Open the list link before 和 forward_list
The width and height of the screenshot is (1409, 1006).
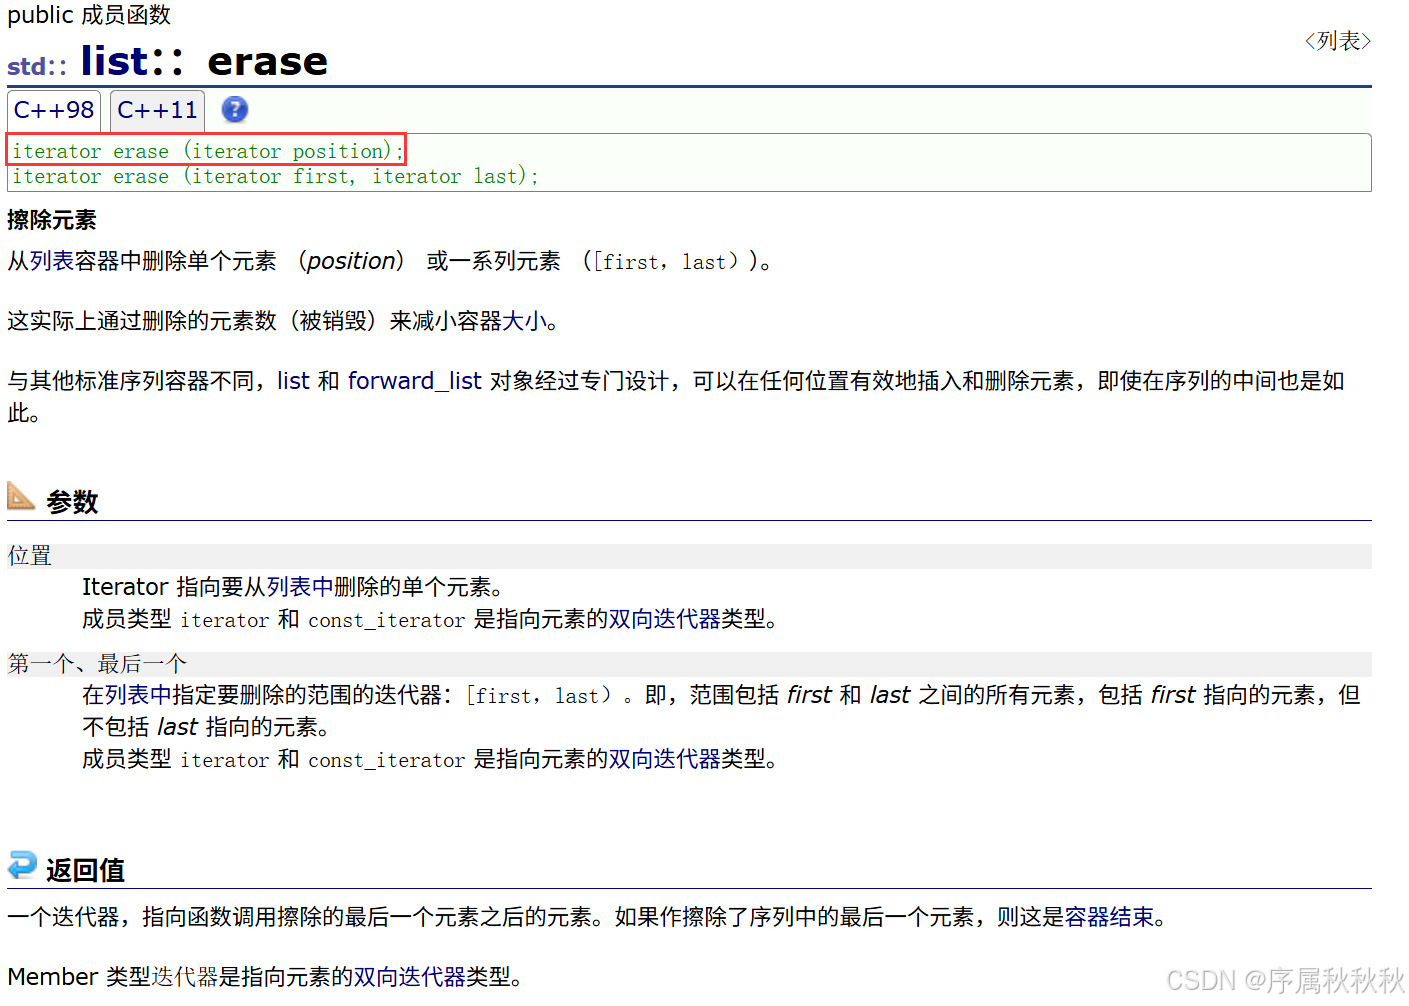click(x=293, y=381)
